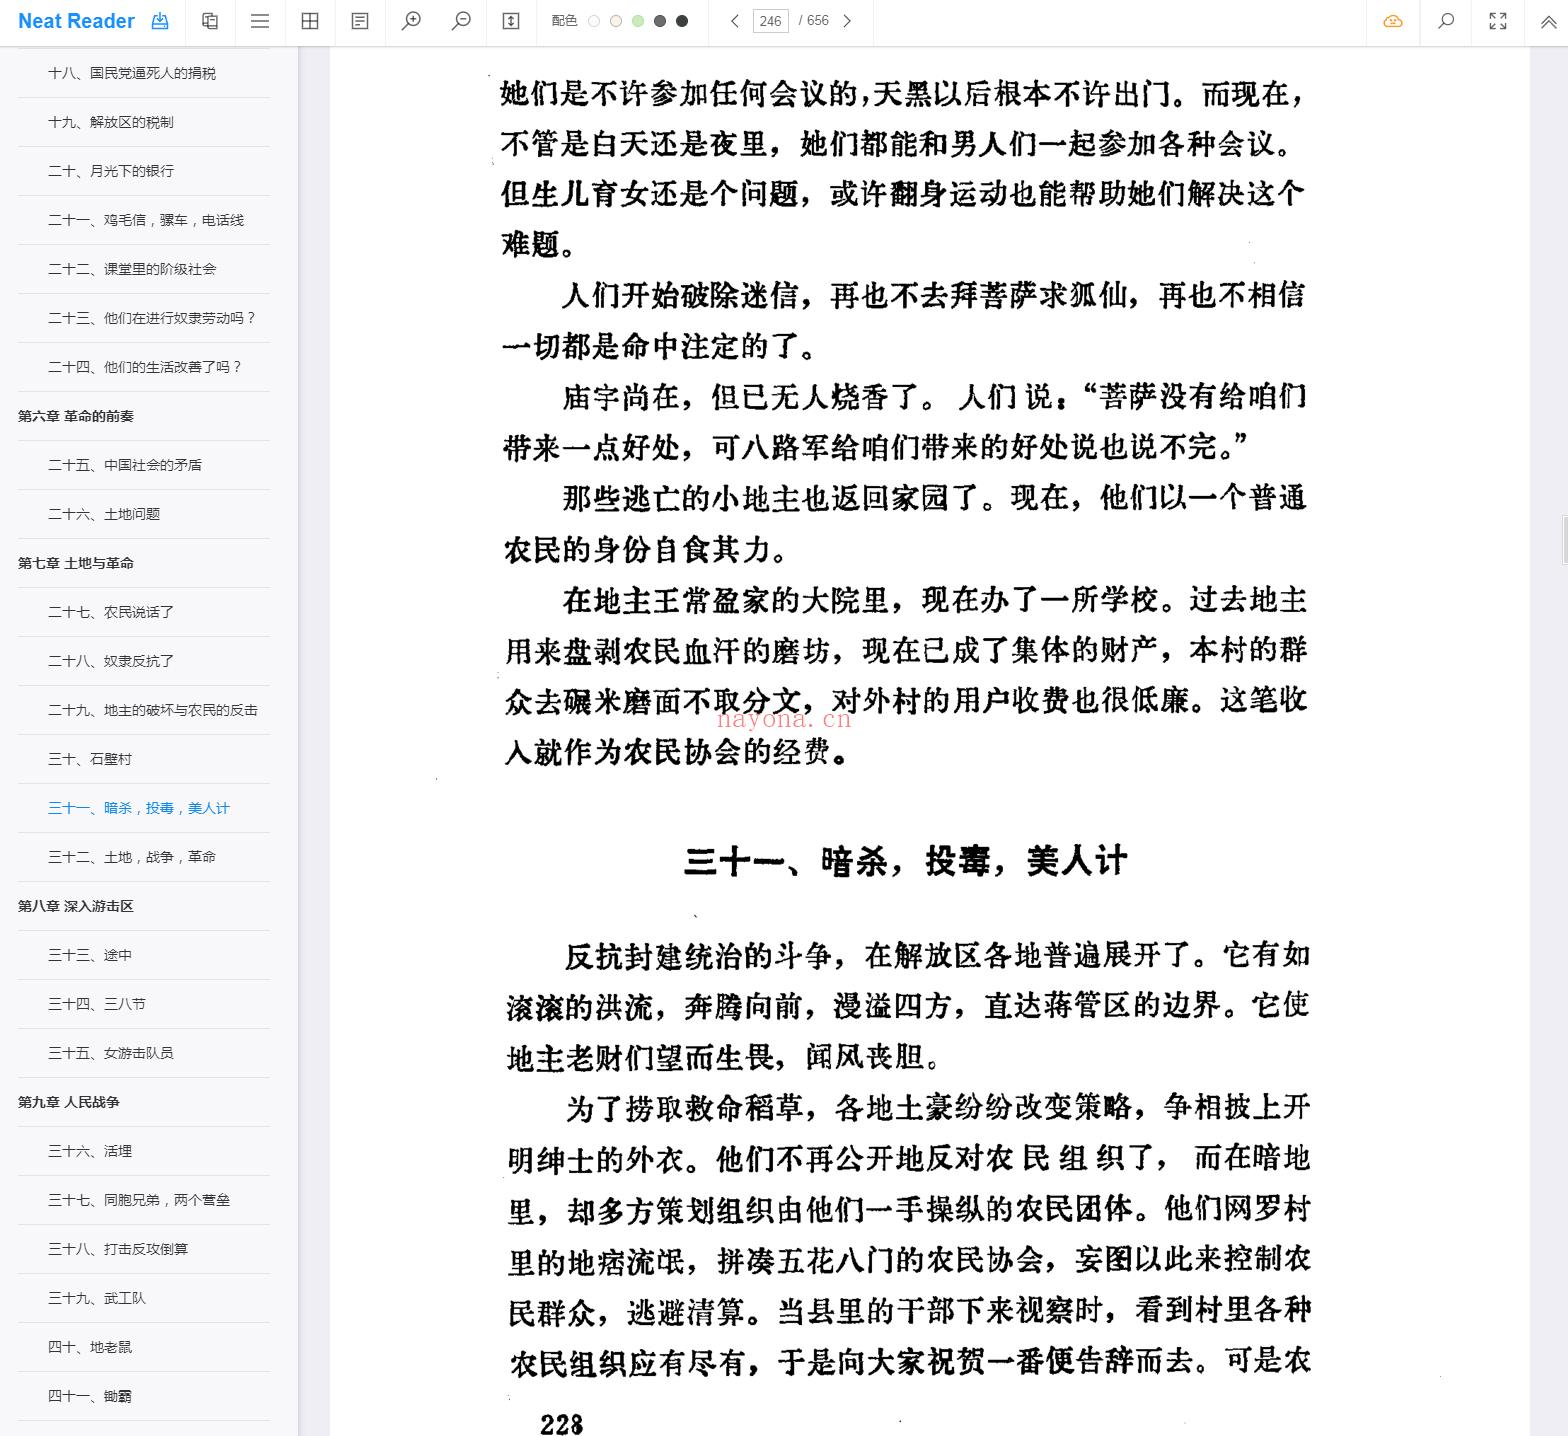Zoom in with the plus magnifier
Screen dimensions: 1568x1436
click(x=411, y=21)
